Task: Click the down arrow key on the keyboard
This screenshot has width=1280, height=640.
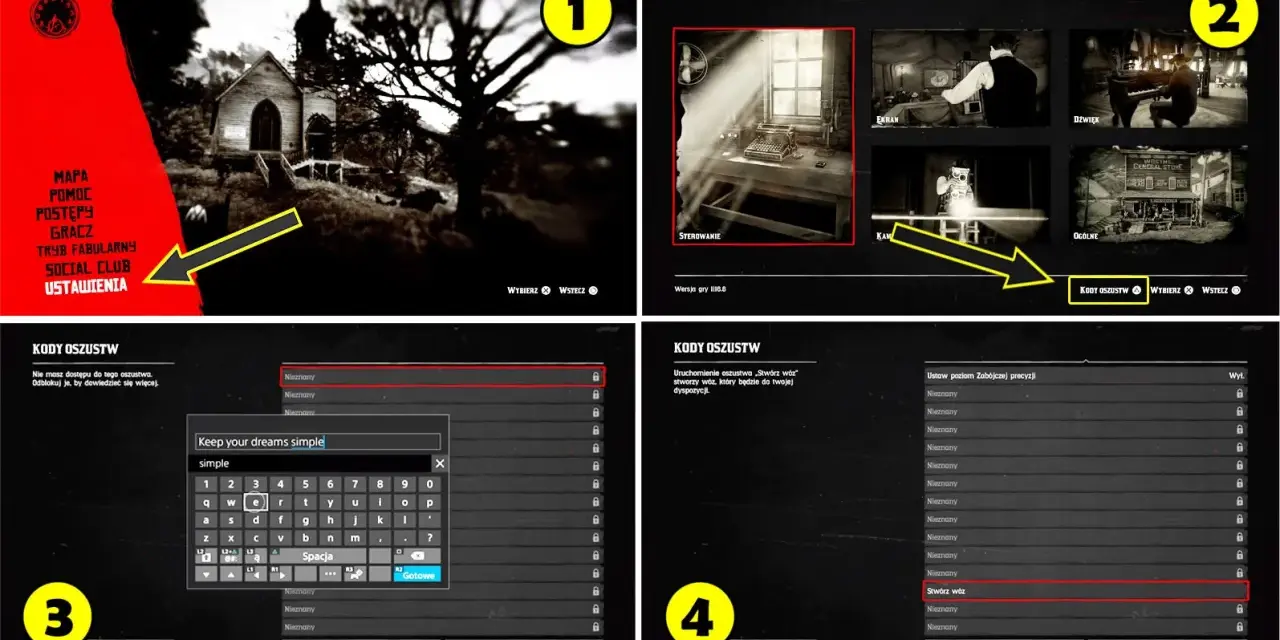Action: (x=206, y=574)
